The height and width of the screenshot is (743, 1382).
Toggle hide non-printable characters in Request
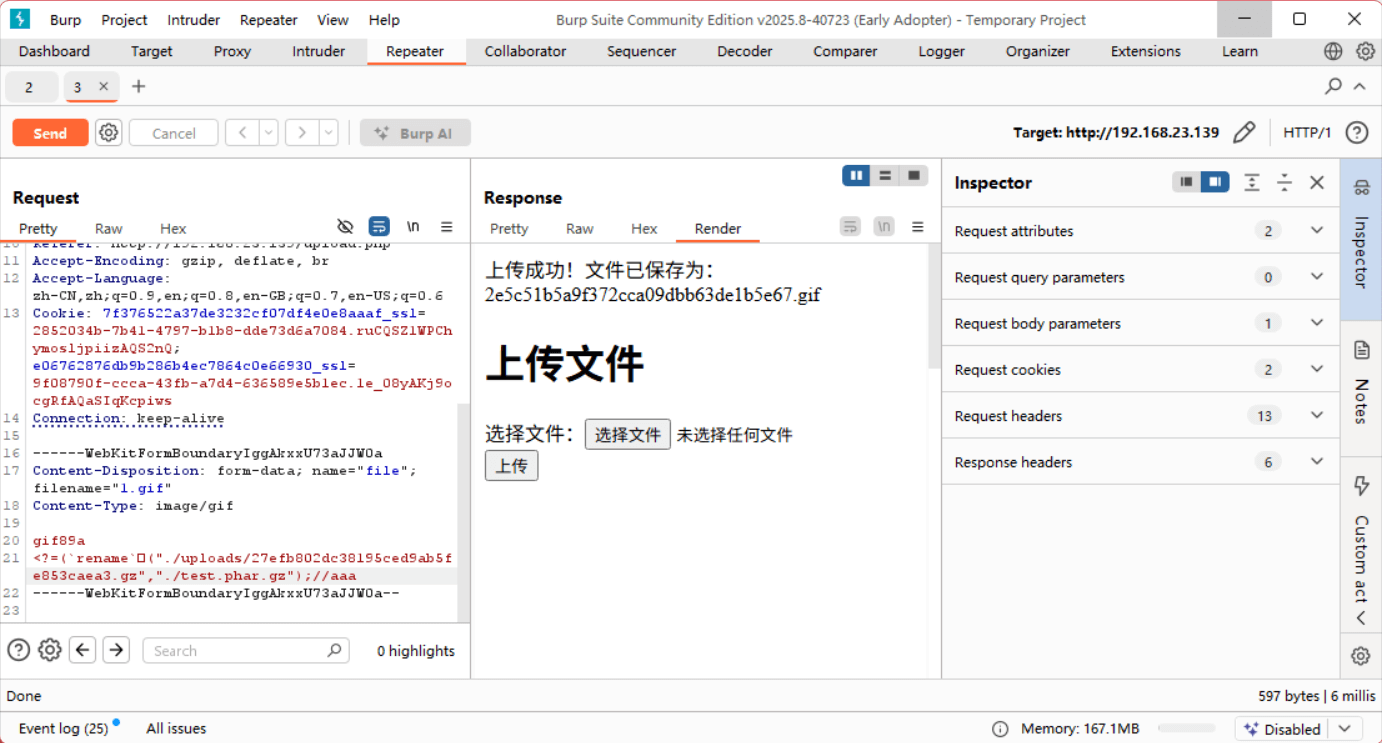tap(345, 226)
